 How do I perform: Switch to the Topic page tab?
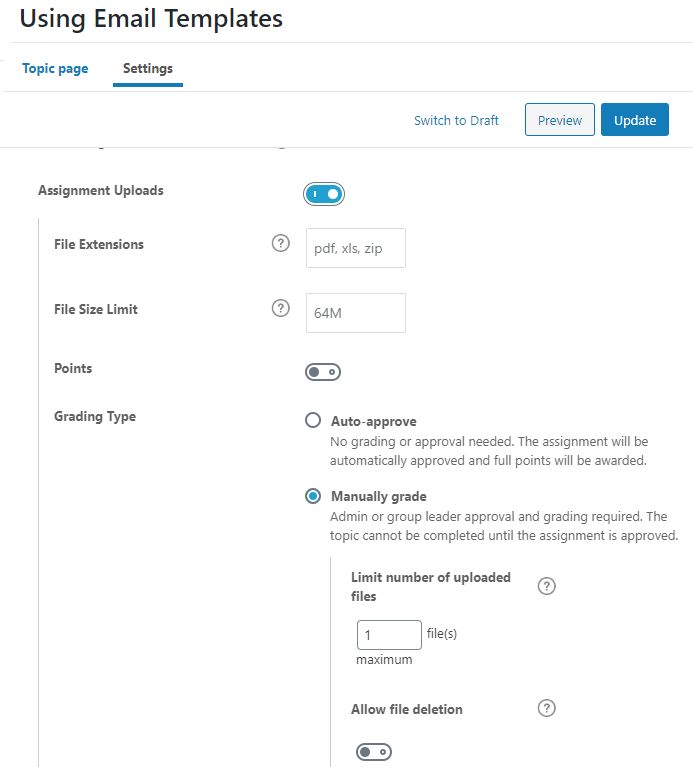pos(55,68)
